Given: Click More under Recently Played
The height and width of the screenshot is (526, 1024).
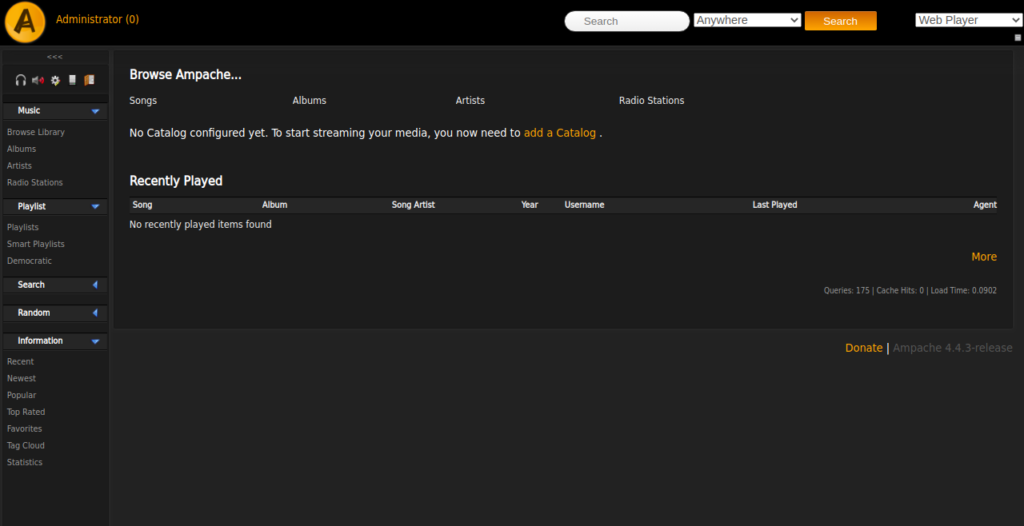Looking at the screenshot, I should pyautogui.click(x=984, y=257).
